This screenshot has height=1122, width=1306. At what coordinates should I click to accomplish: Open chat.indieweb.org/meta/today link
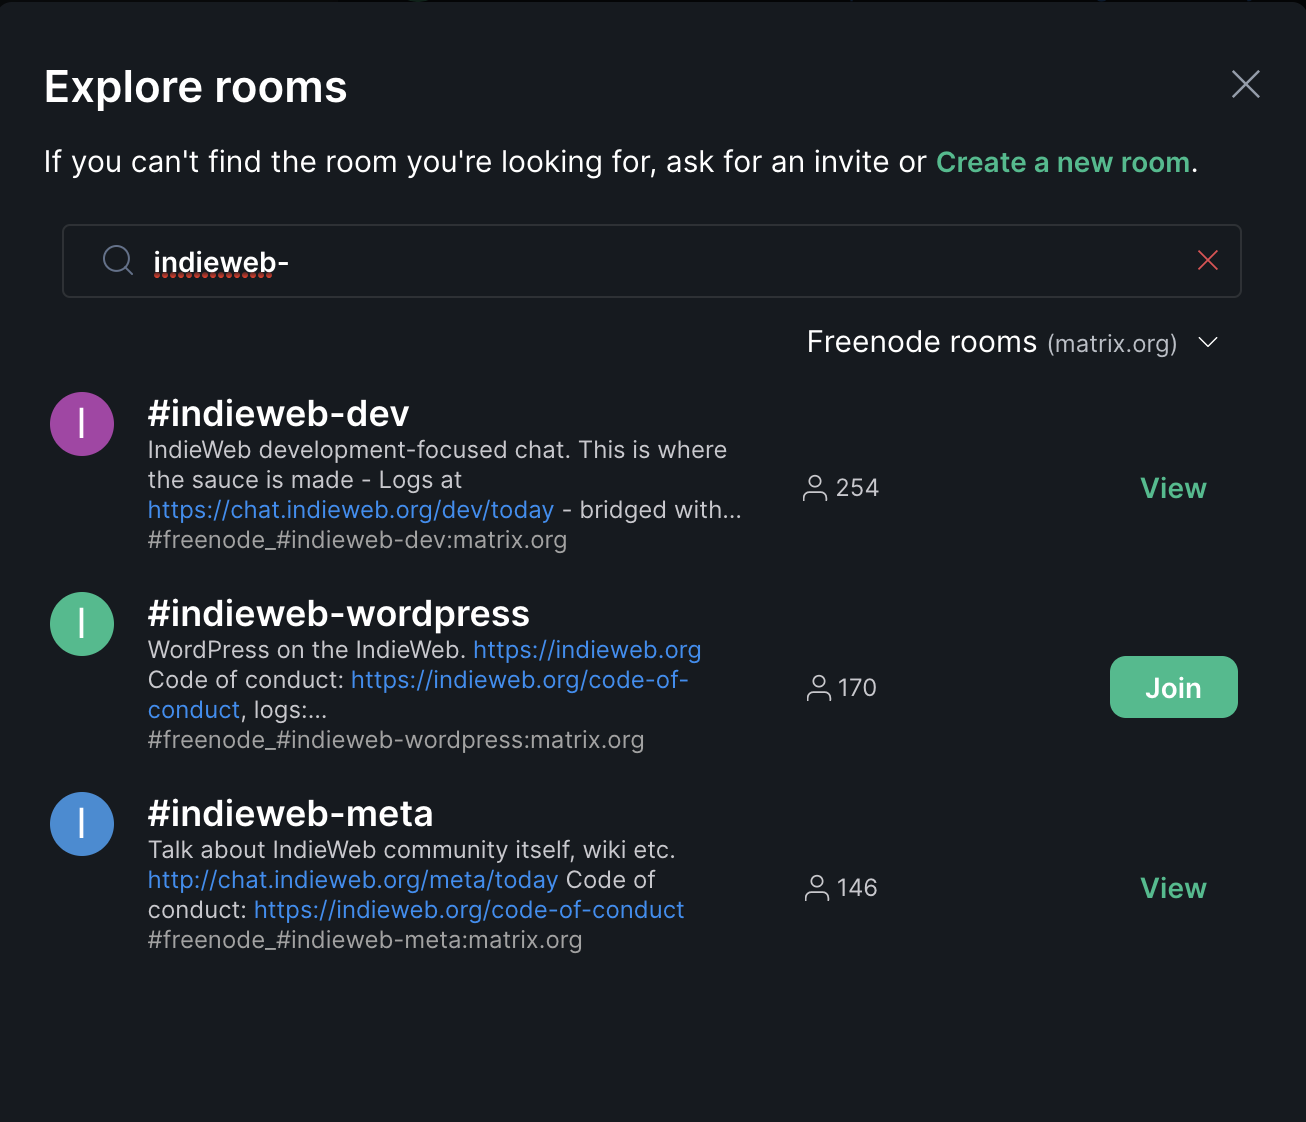point(353,880)
